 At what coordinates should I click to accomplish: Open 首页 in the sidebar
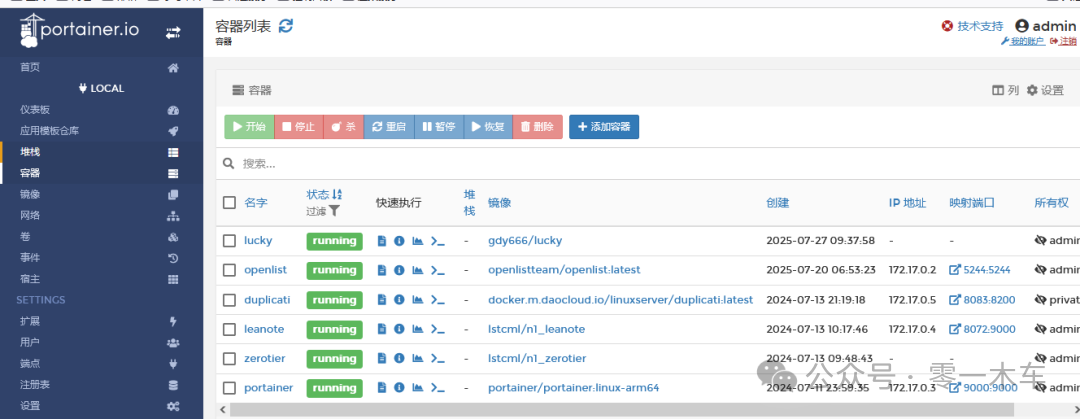tap(101, 68)
